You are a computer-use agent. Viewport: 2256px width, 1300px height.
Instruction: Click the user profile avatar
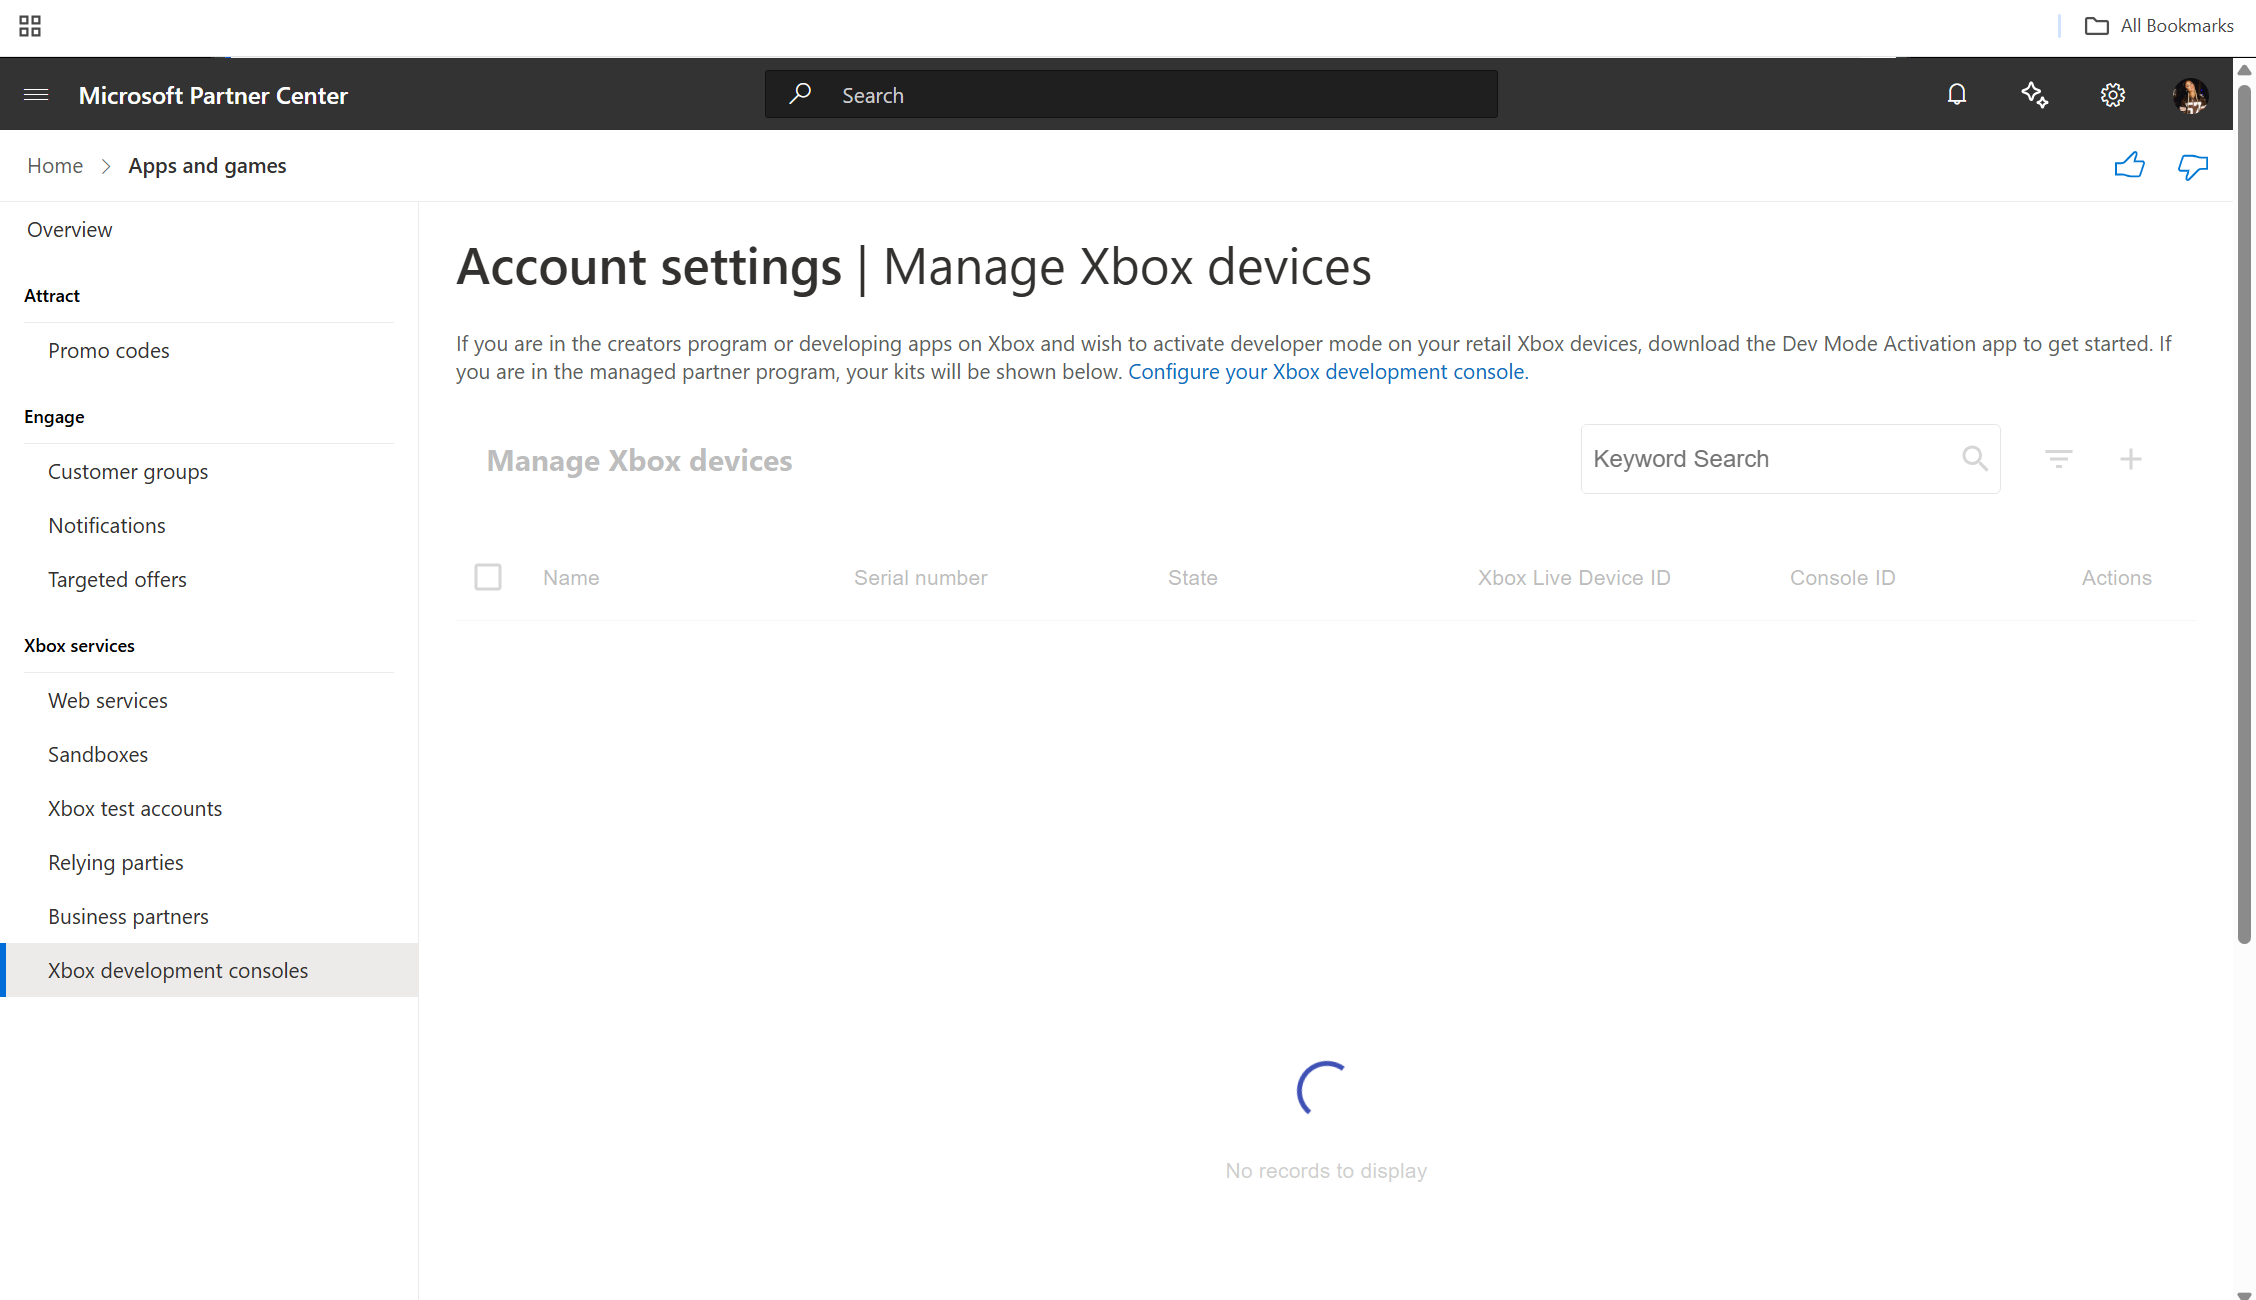point(2190,96)
